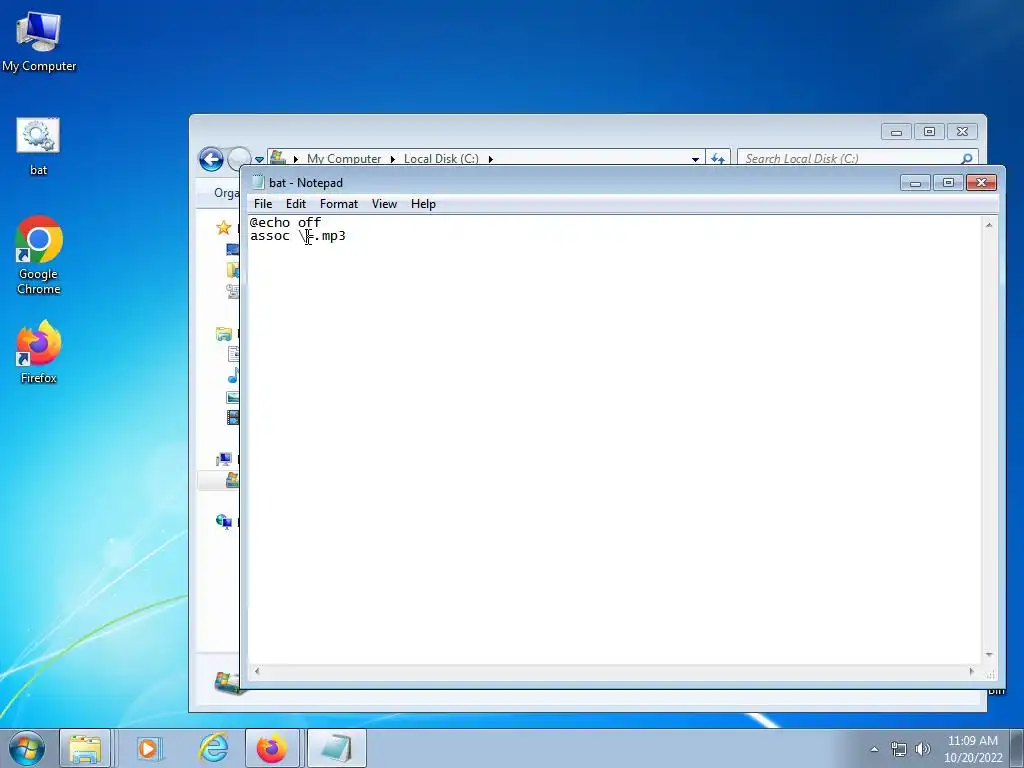
Task: Launch the Firefox desktop shortcut
Action: tap(39, 352)
